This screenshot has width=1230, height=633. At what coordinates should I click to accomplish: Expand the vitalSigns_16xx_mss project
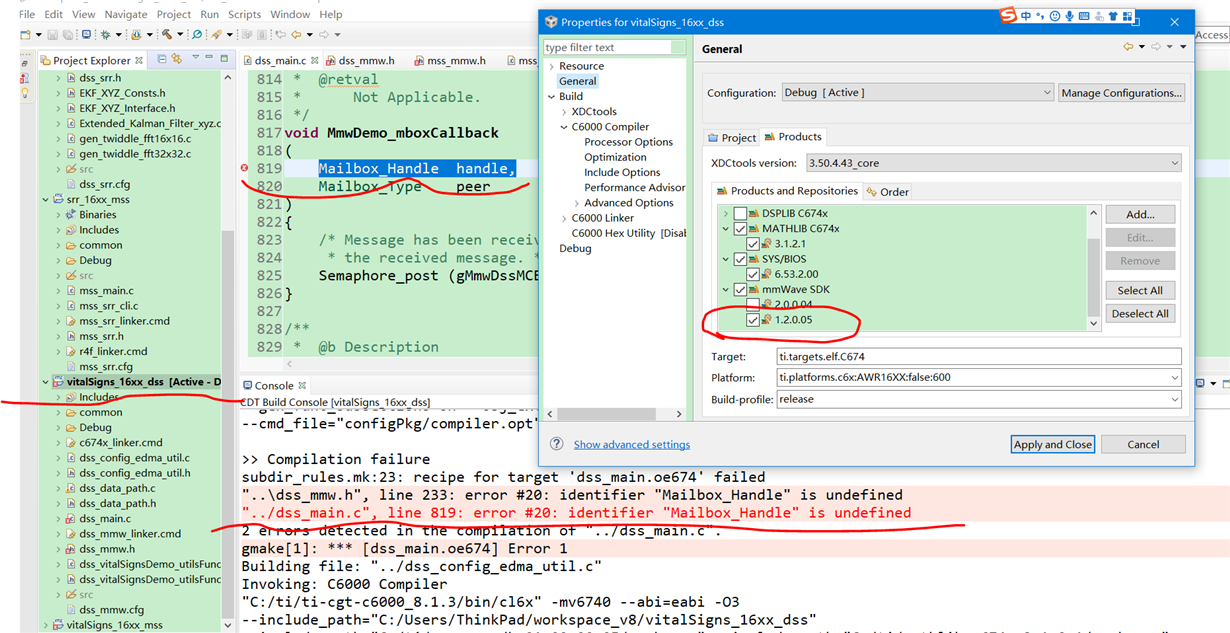click(45, 625)
